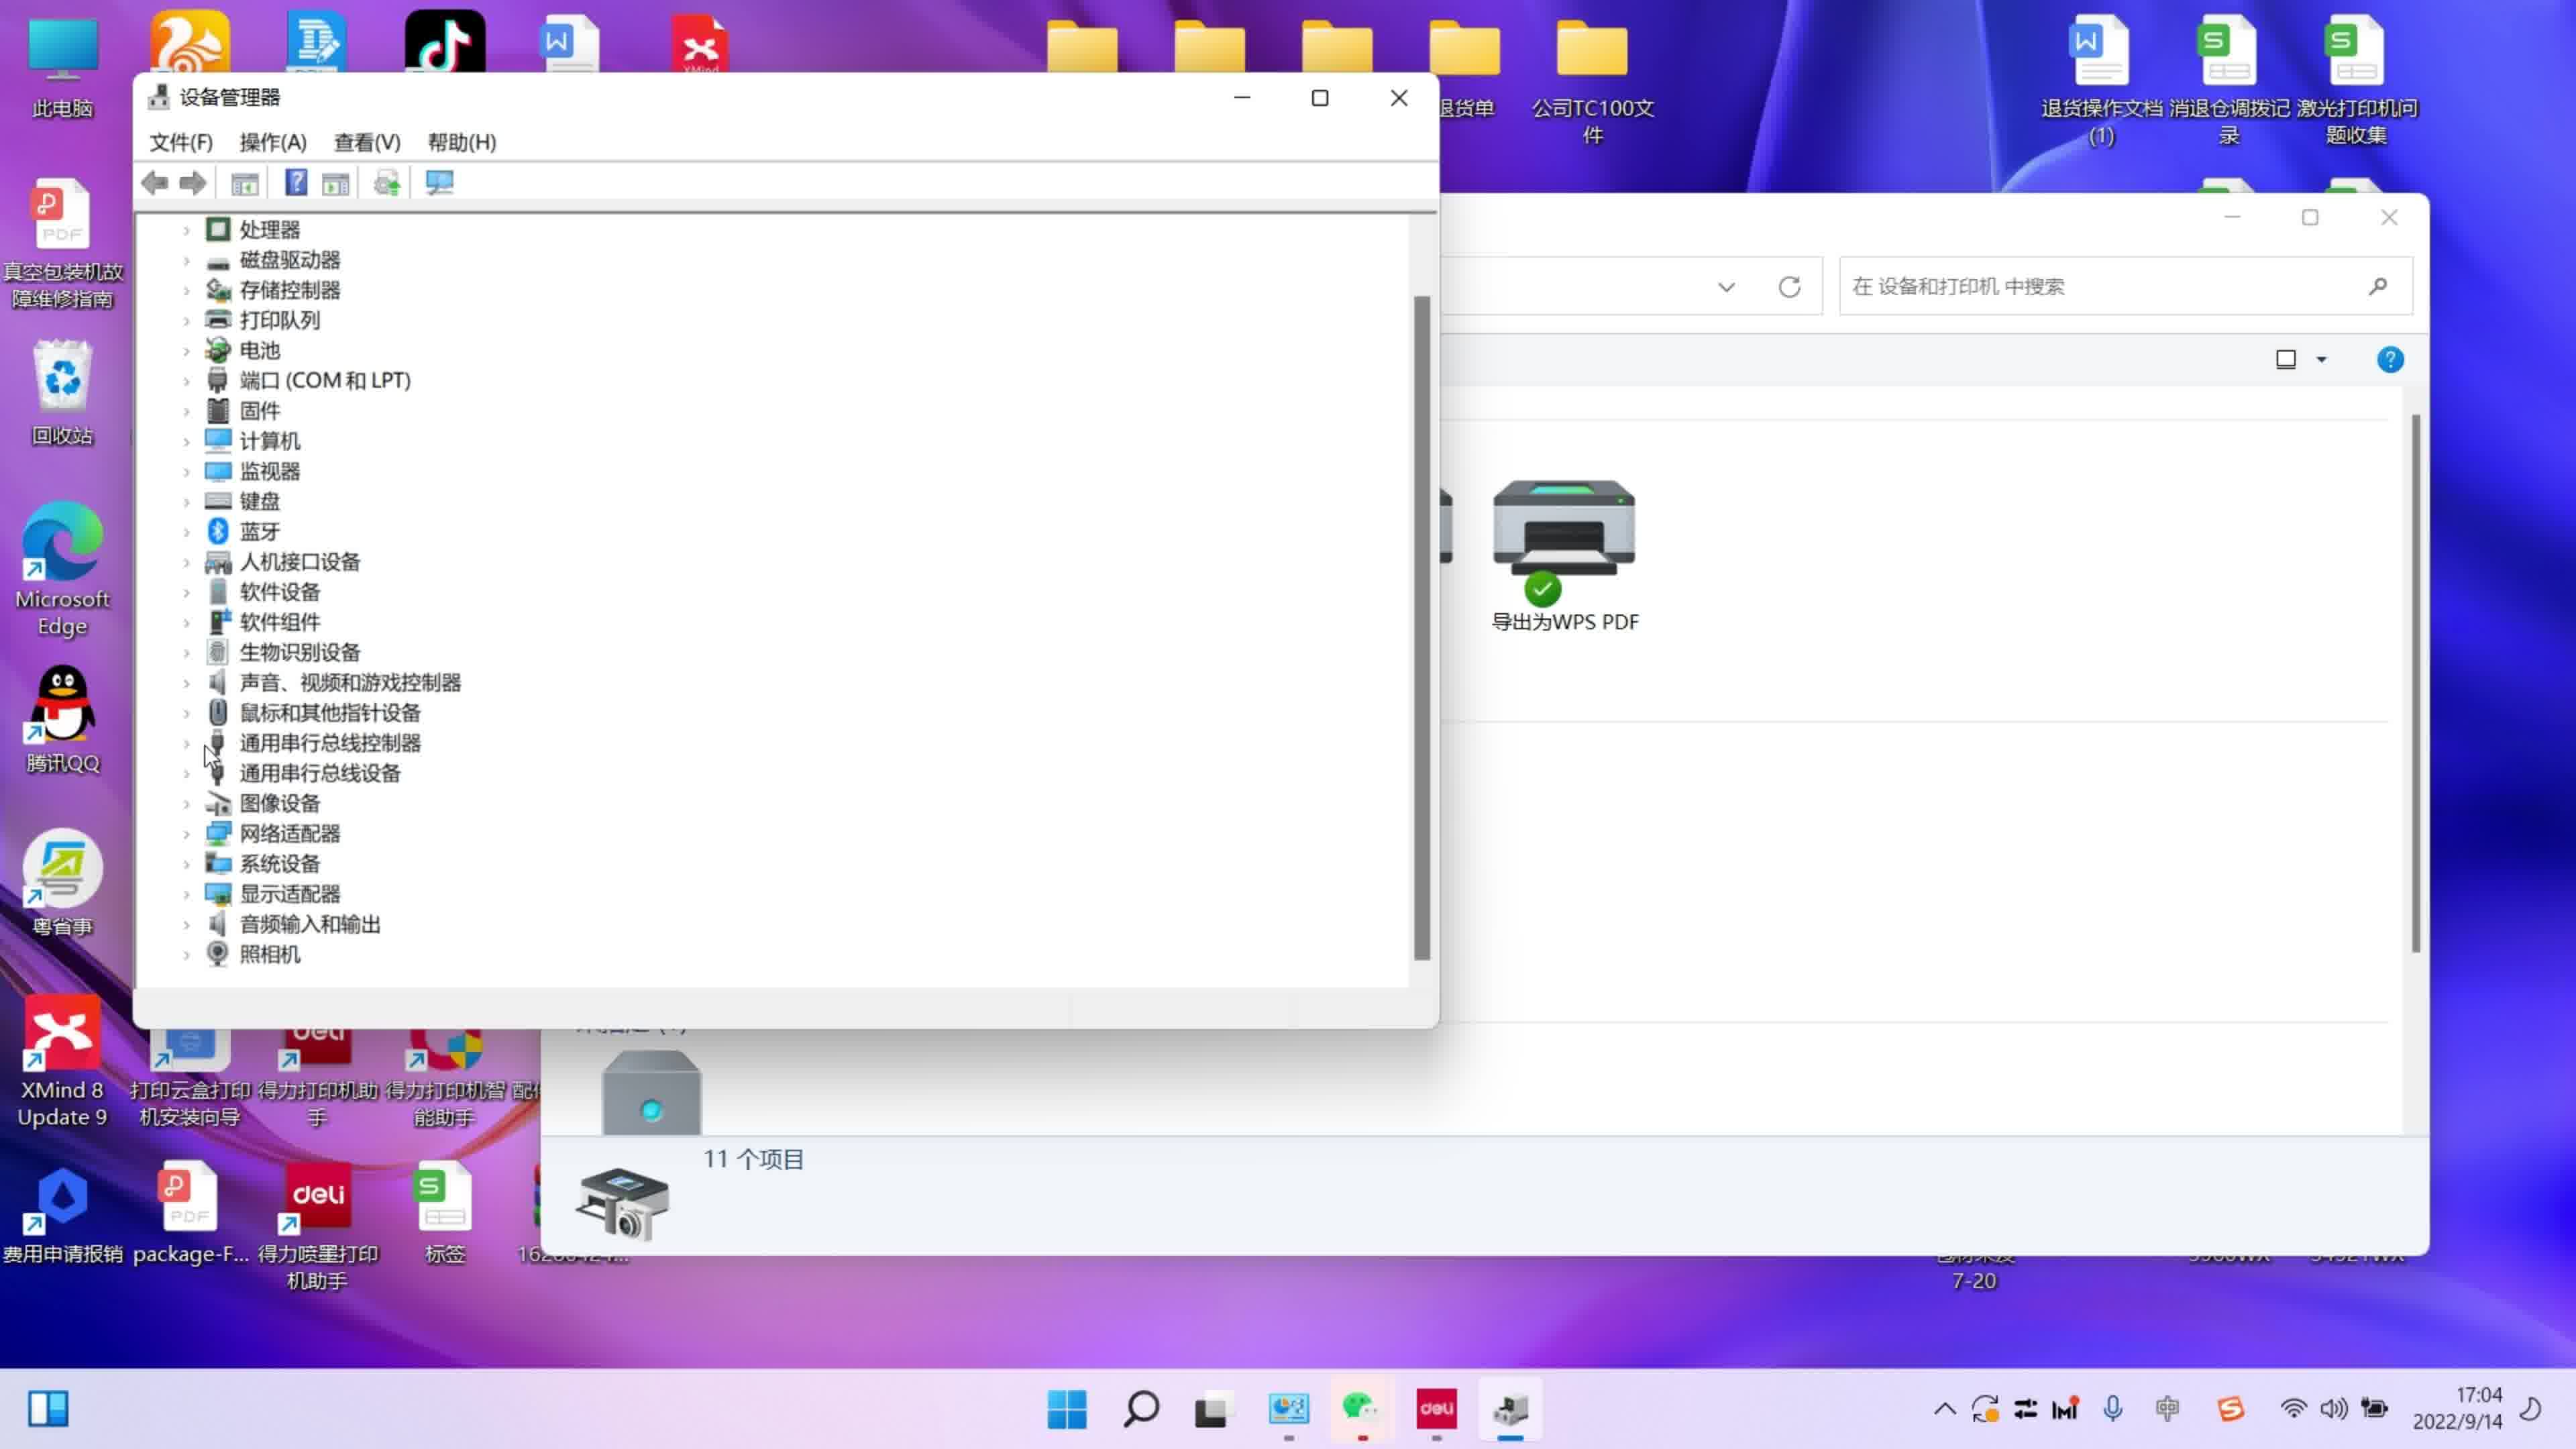The width and height of the screenshot is (2576, 1449).
Task: Select 系统设备 tree row
Action: (x=263, y=864)
